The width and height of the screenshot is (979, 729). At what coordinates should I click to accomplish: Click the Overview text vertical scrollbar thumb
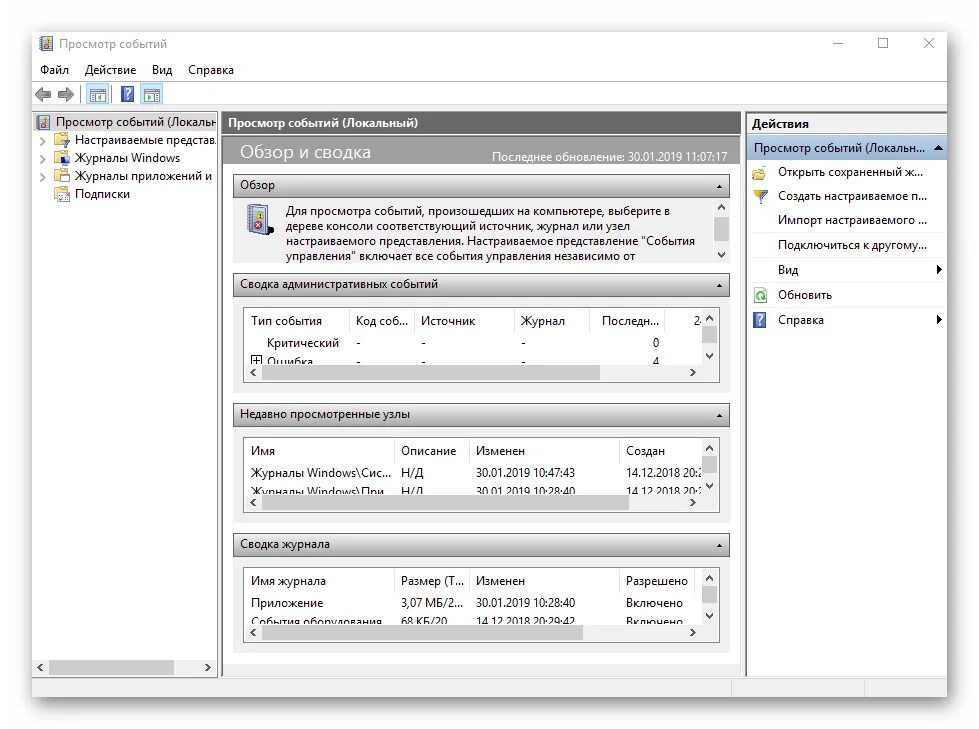pyautogui.click(x=721, y=228)
